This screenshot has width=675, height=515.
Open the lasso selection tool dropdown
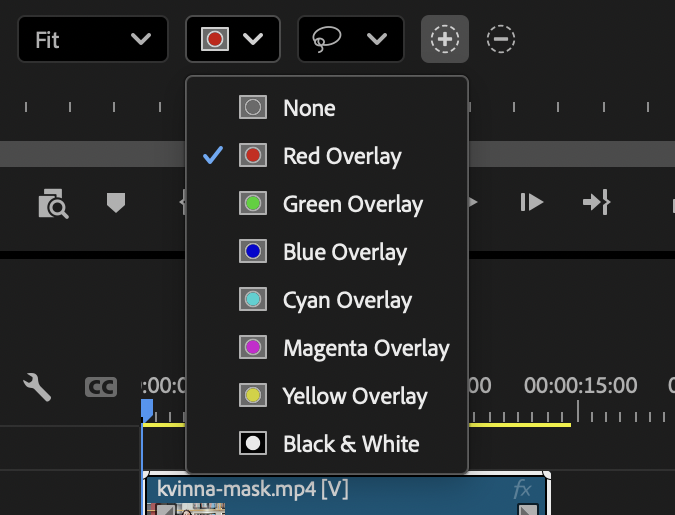(x=351, y=39)
